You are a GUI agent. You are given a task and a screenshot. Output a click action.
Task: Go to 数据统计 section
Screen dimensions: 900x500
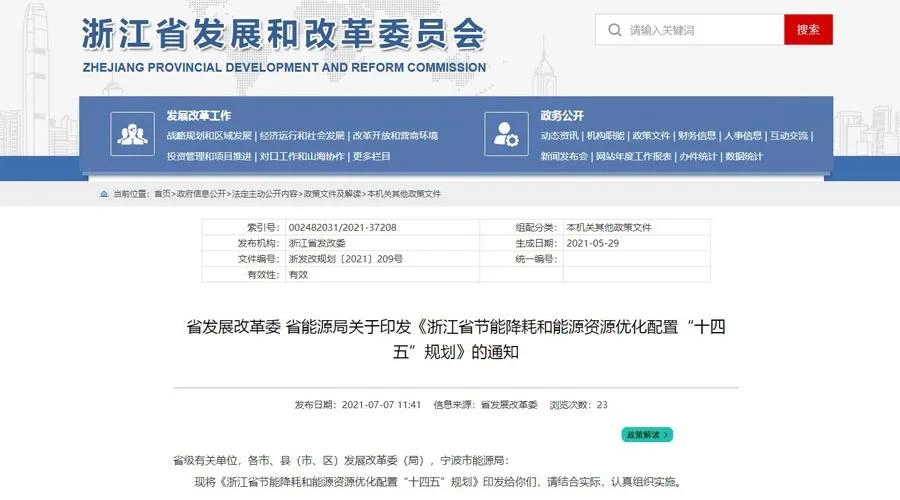click(x=744, y=156)
